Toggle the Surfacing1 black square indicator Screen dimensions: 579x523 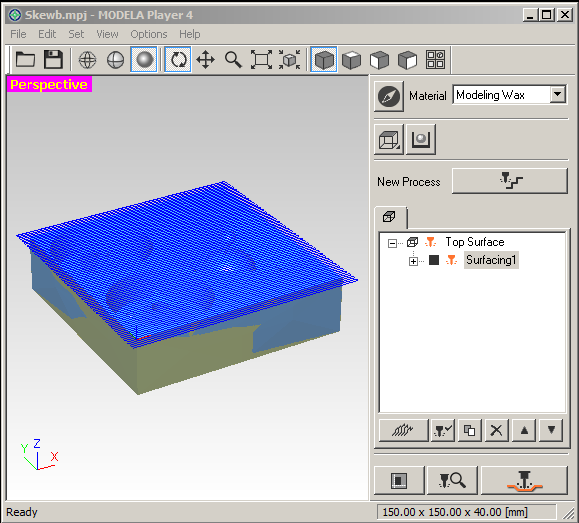pyautogui.click(x=434, y=260)
